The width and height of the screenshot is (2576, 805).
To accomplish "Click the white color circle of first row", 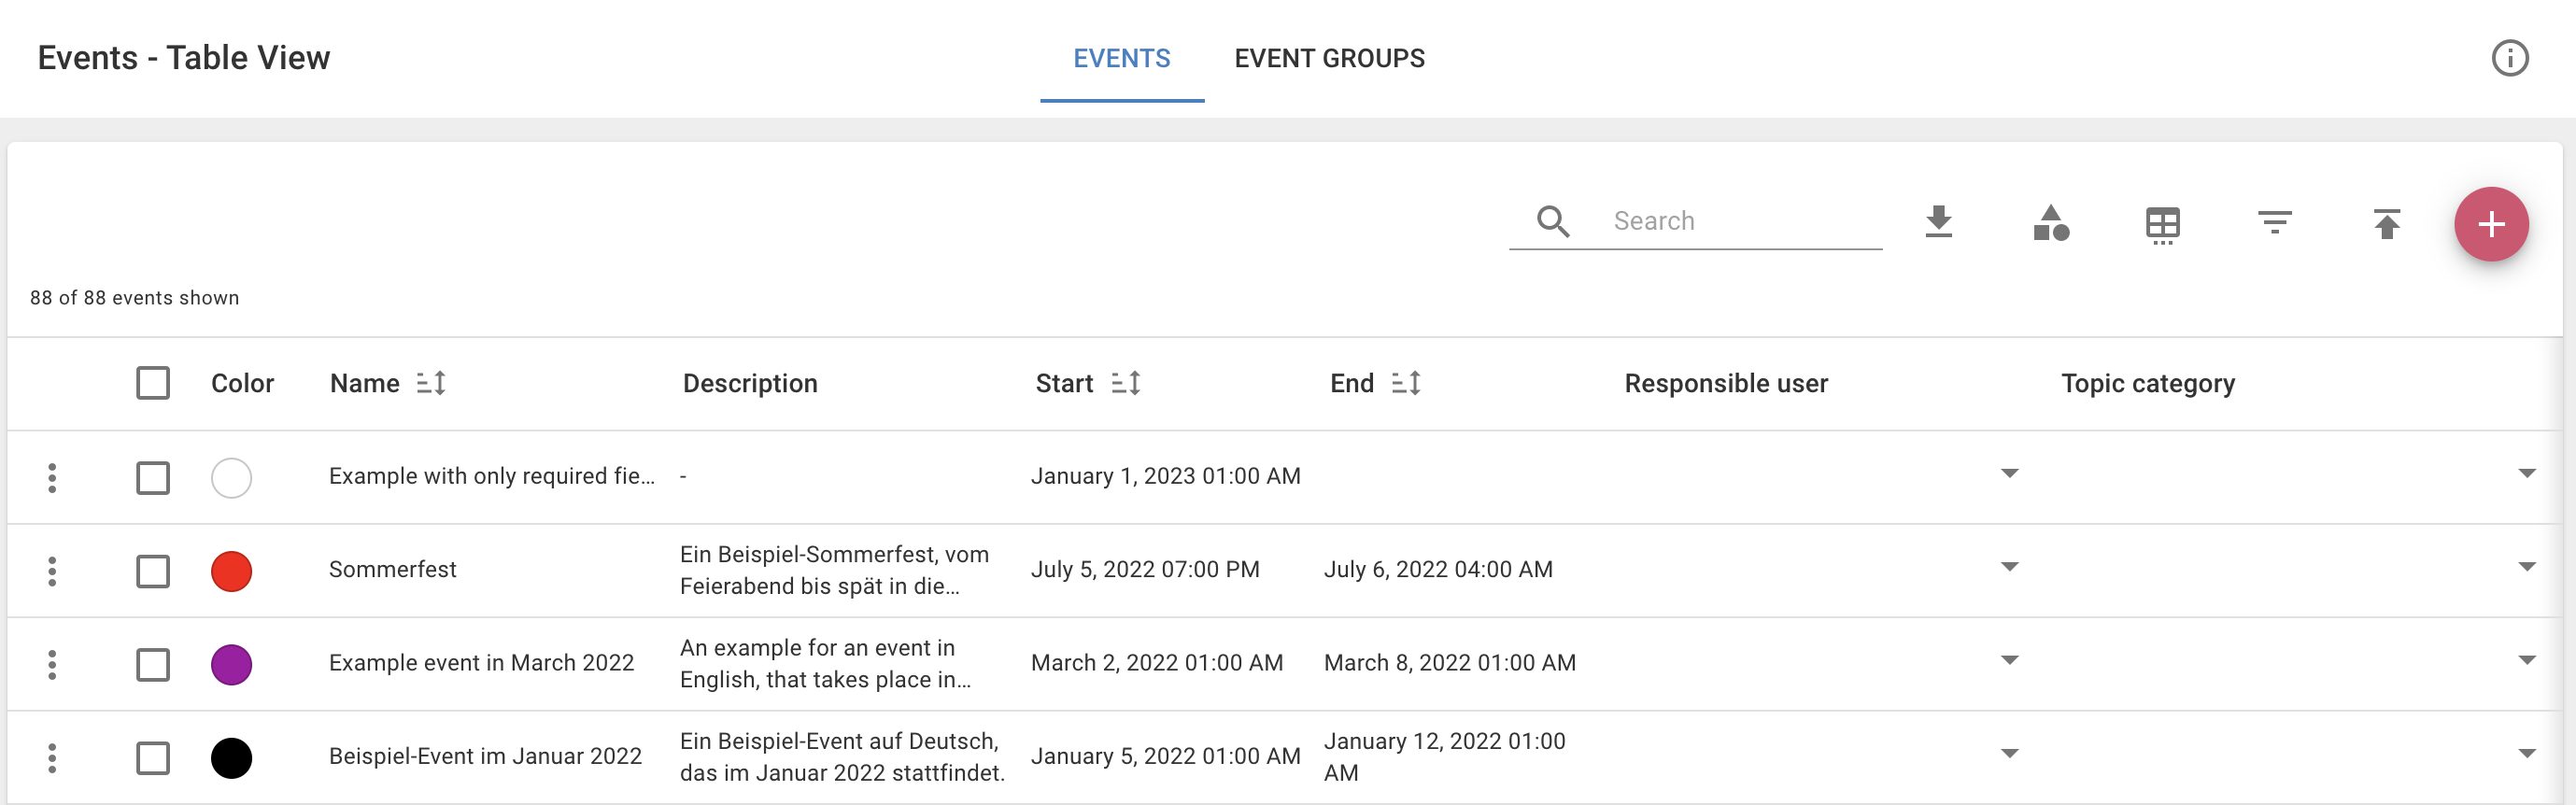I will [231, 478].
